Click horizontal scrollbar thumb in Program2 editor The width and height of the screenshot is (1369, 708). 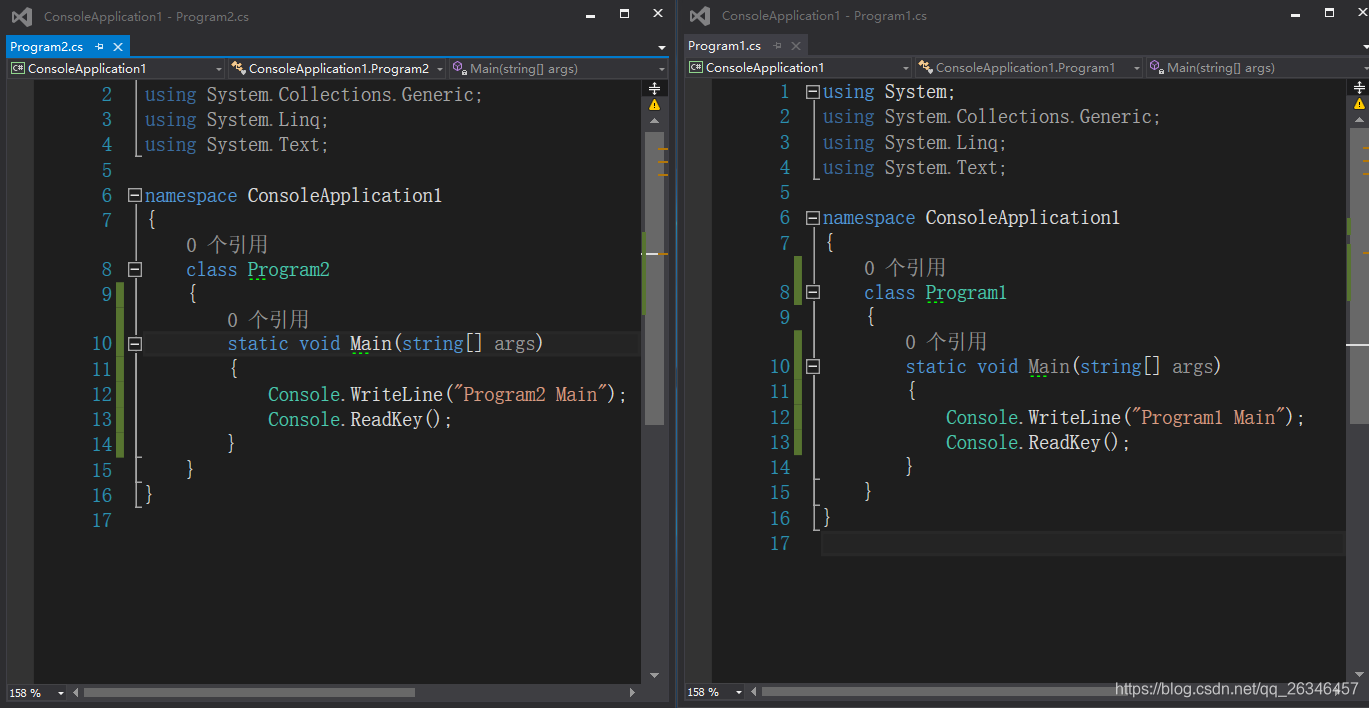248,692
